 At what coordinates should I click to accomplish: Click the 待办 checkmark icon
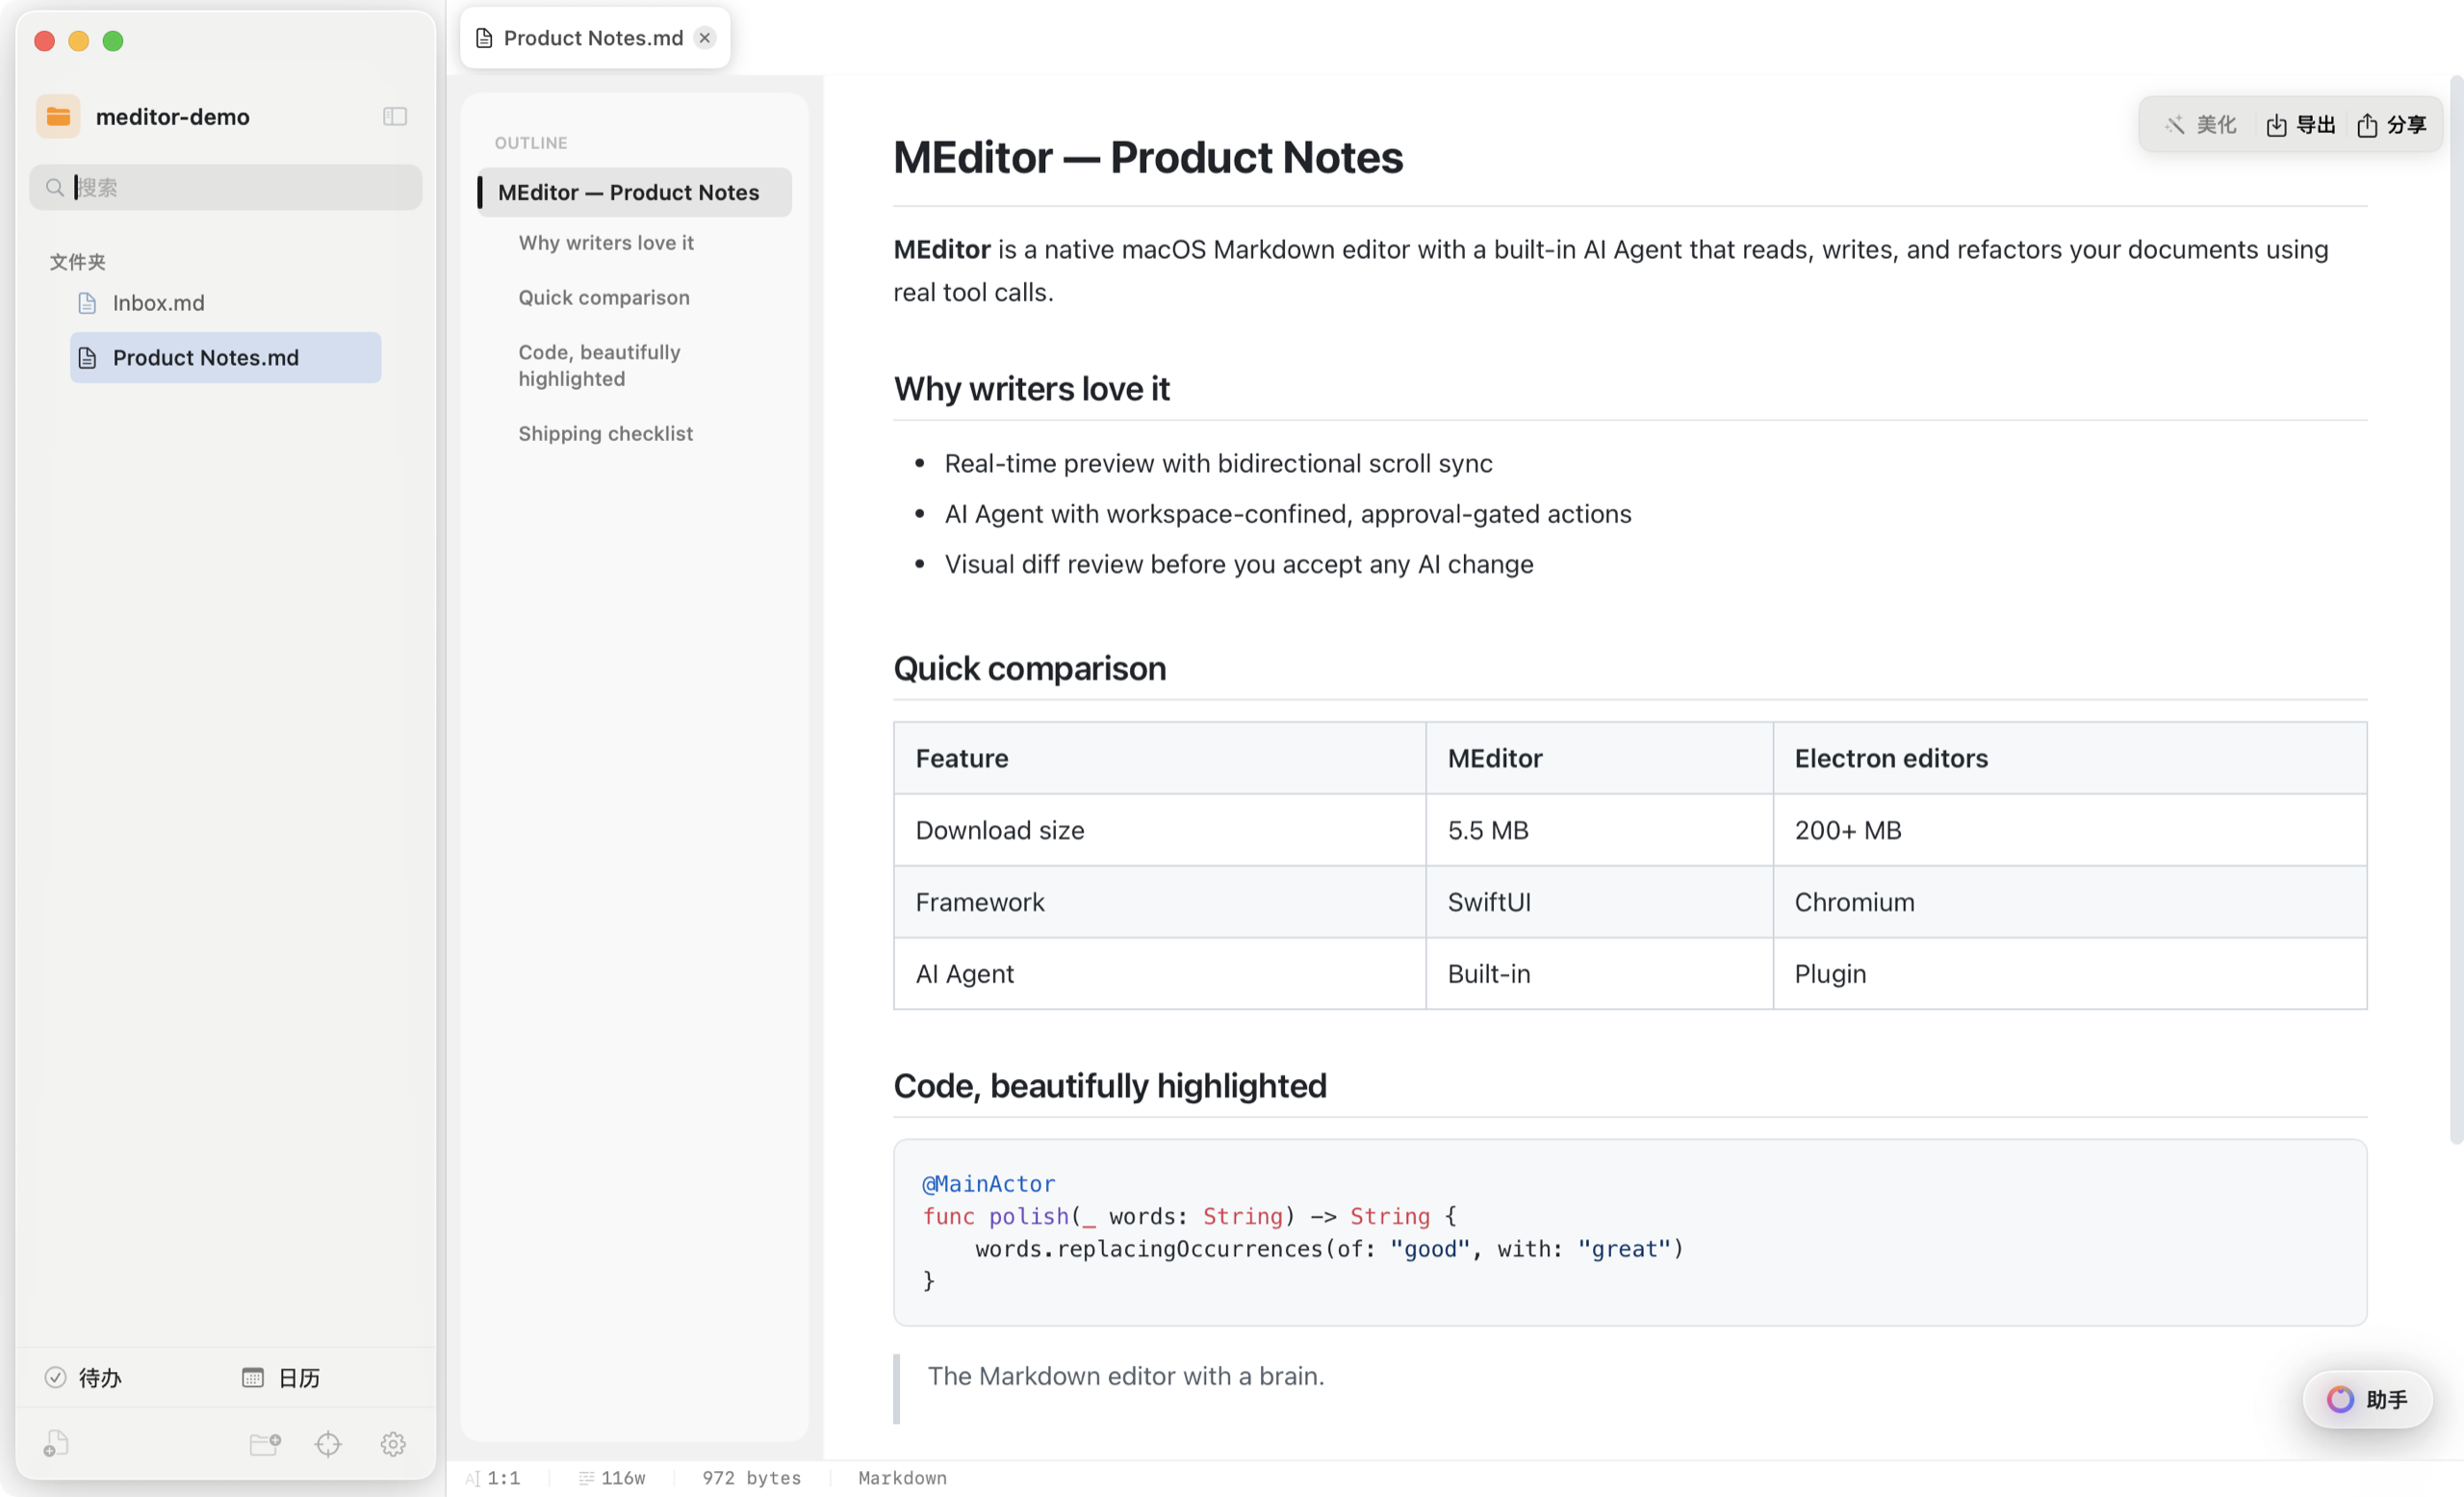pos(56,1377)
